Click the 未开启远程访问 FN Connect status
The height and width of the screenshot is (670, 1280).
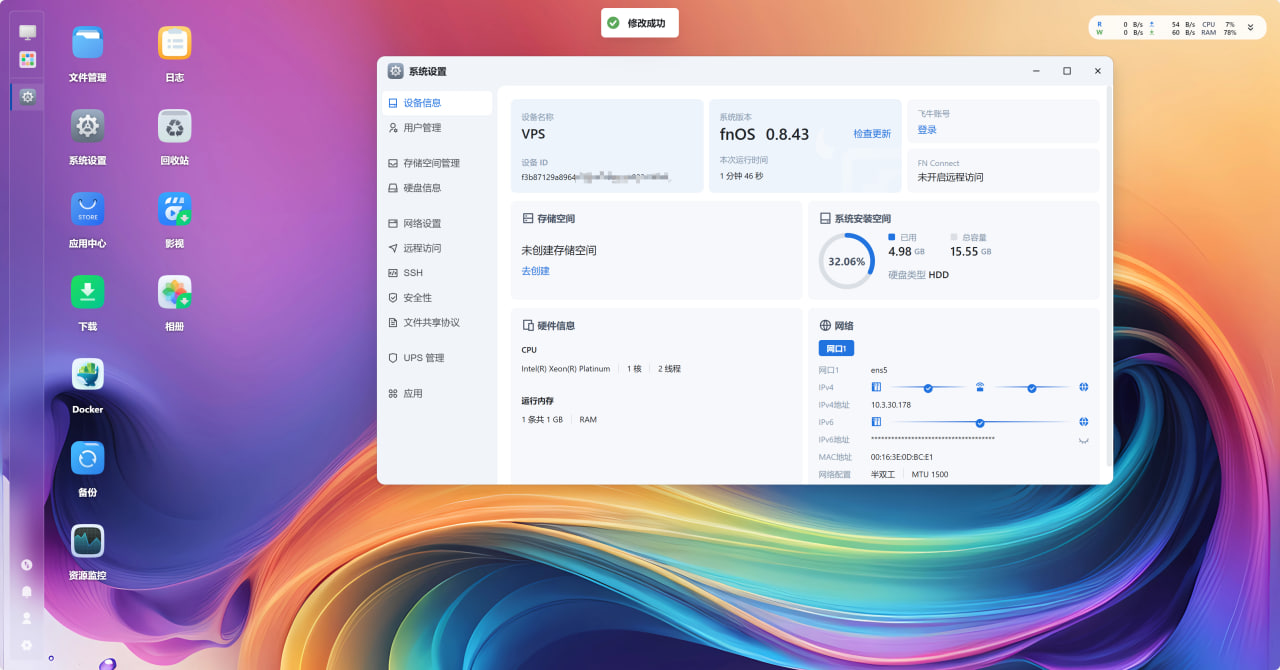coord(950,177)
